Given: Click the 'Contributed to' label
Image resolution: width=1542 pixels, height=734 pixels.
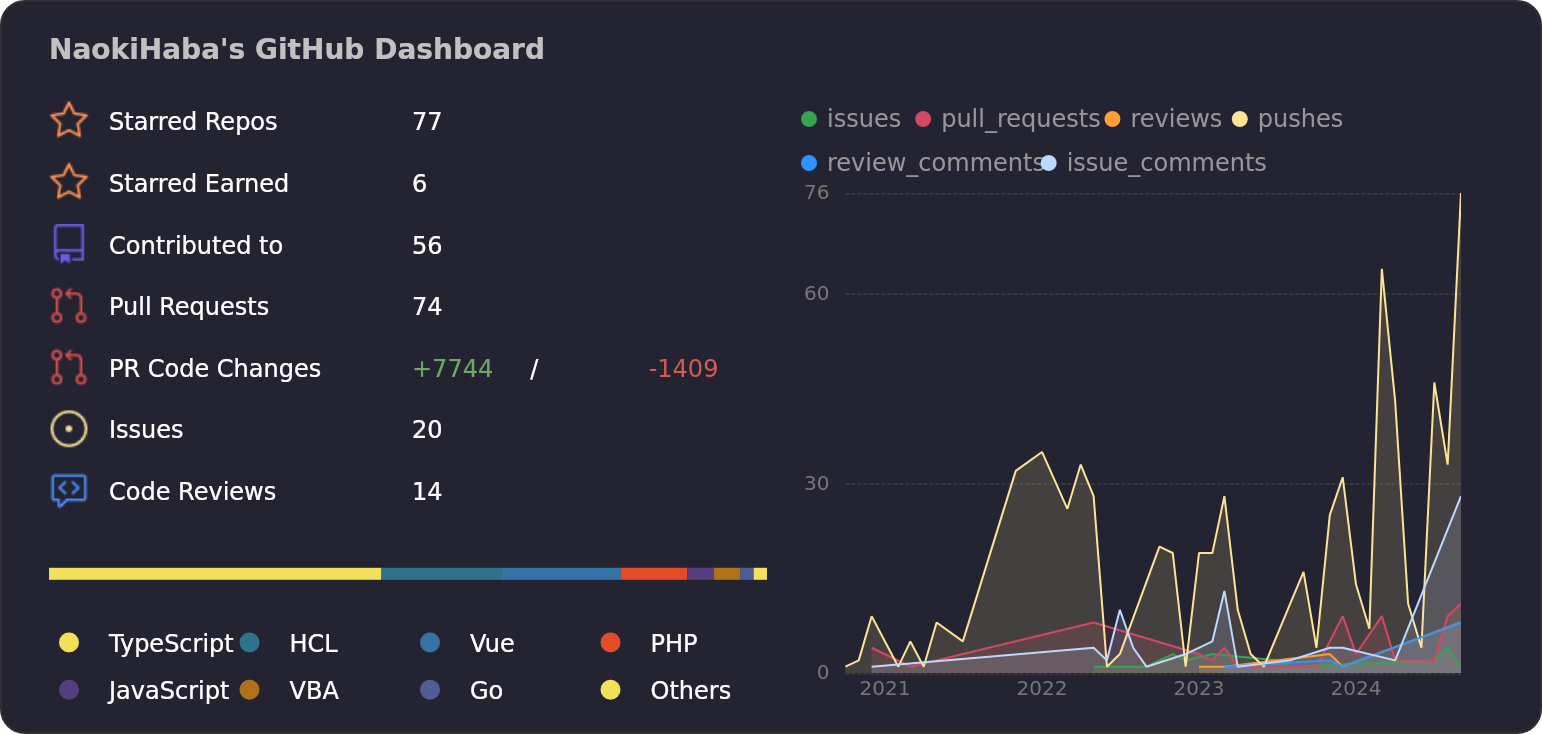Looking at the screenshot, I should coord(196,246).
